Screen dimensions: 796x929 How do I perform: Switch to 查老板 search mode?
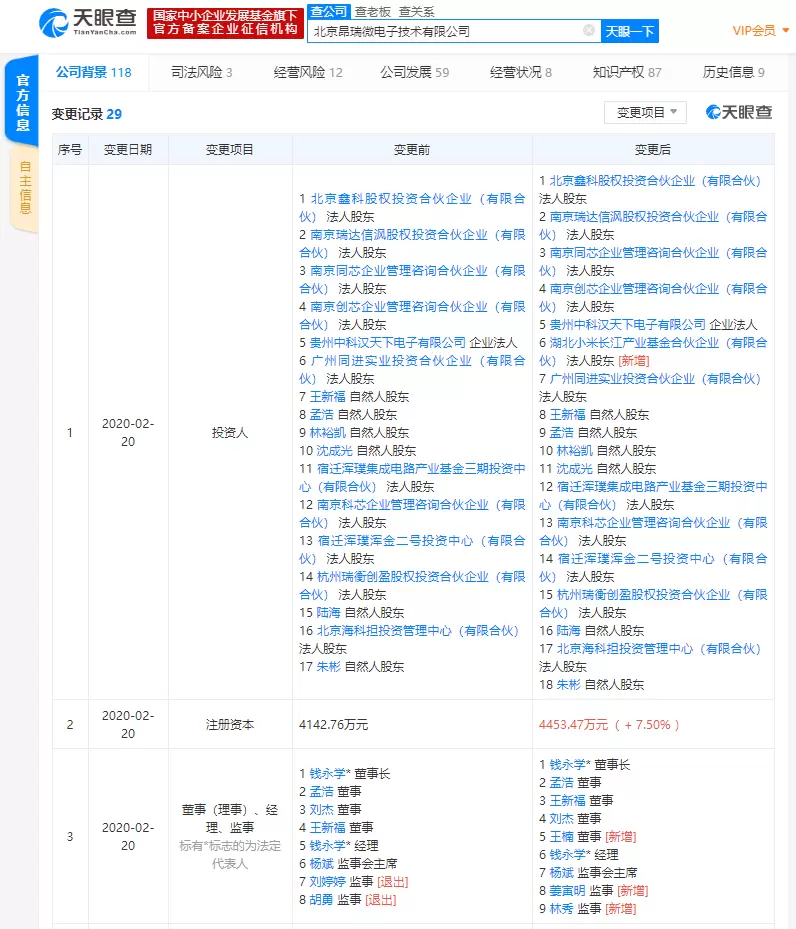pyautogui.click(x=375, y=12)
